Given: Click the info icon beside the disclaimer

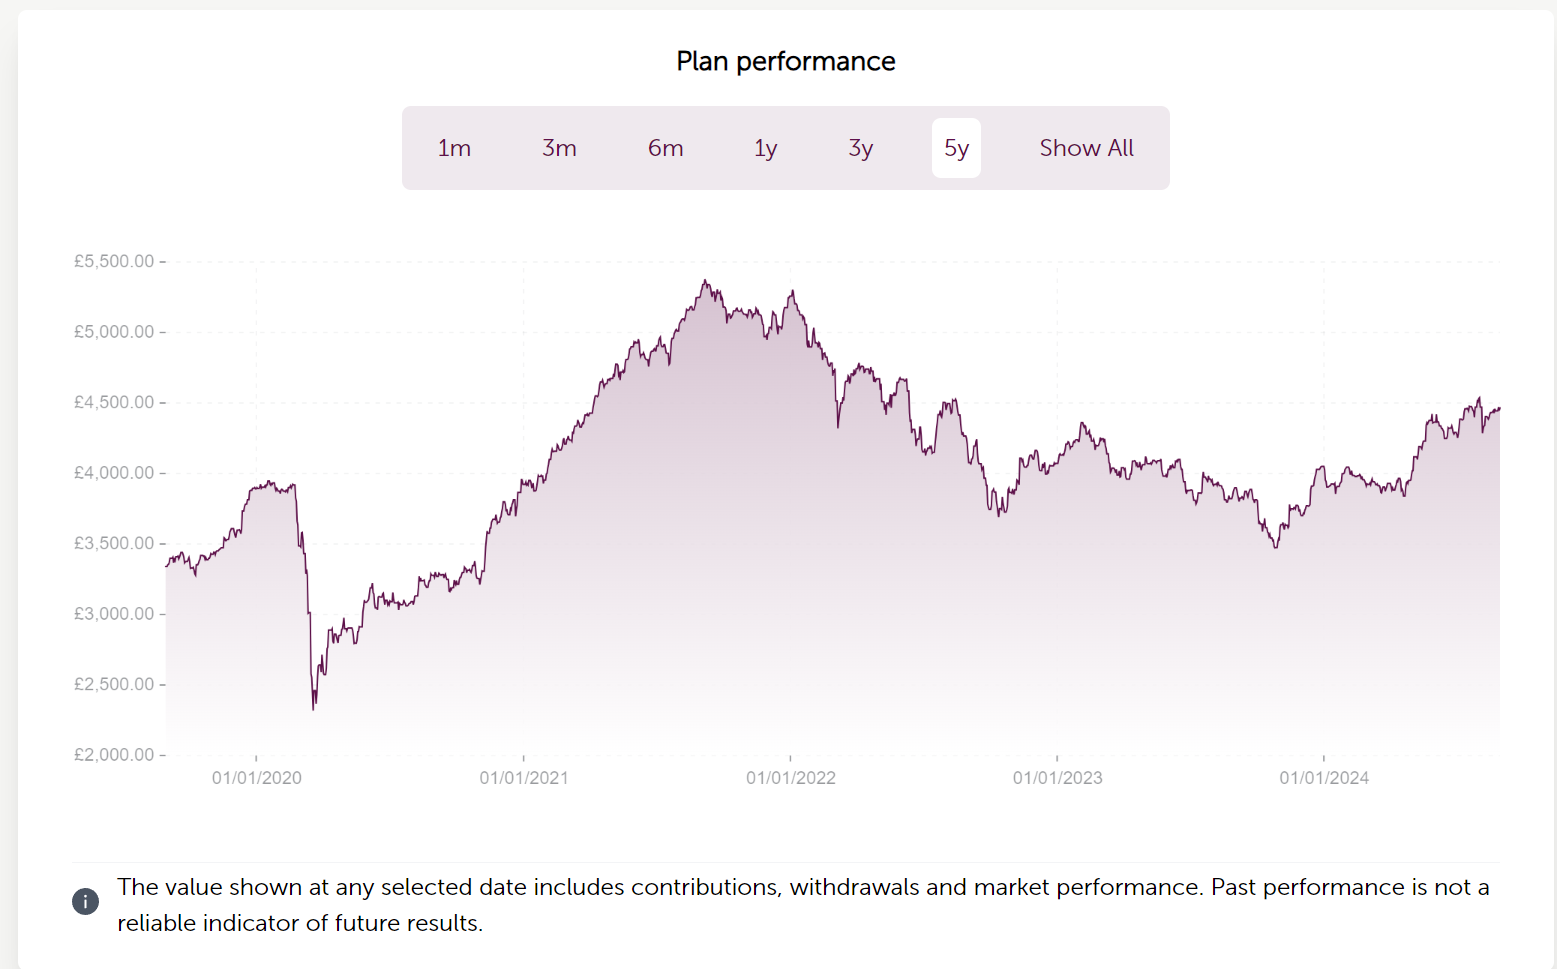Looking at the screenshot, I should point(86,901).
